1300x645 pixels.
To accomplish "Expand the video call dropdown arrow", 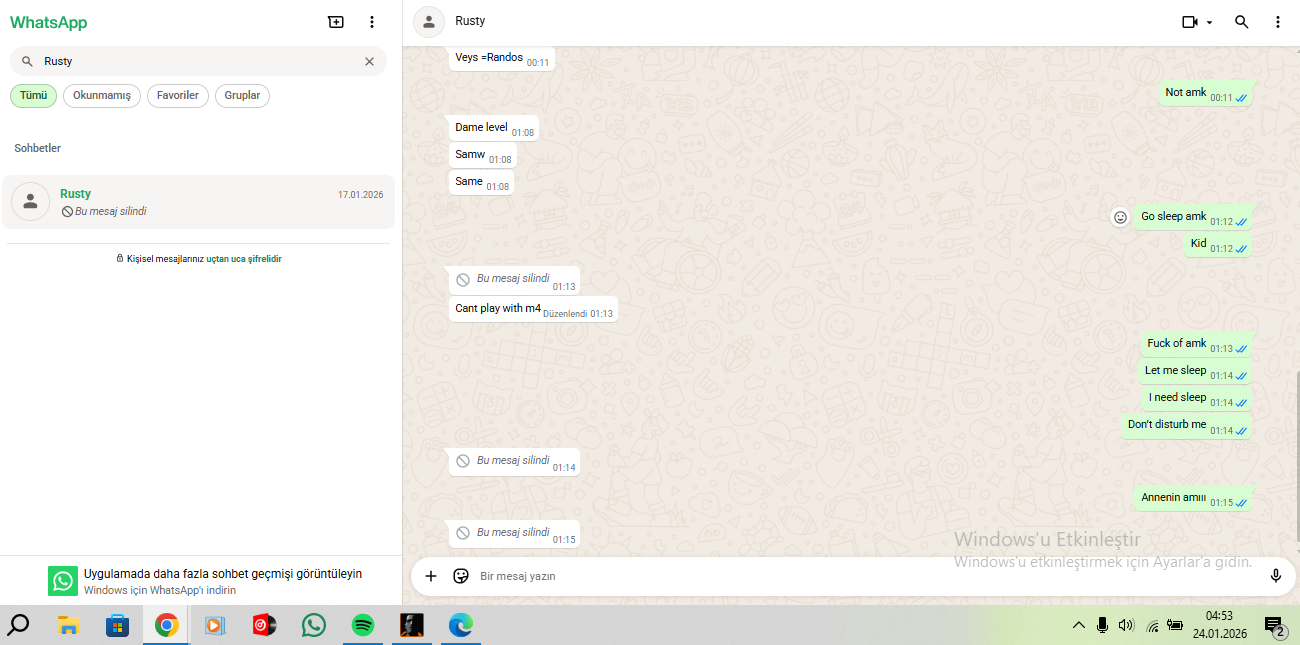I will coord(1209,22).
